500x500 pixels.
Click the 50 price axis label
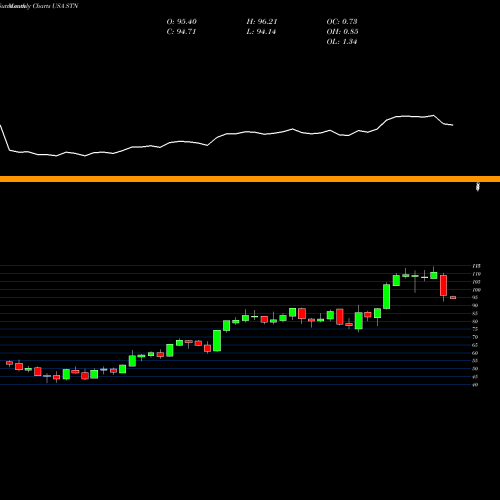pyautogui.click(x=475, y=369)
